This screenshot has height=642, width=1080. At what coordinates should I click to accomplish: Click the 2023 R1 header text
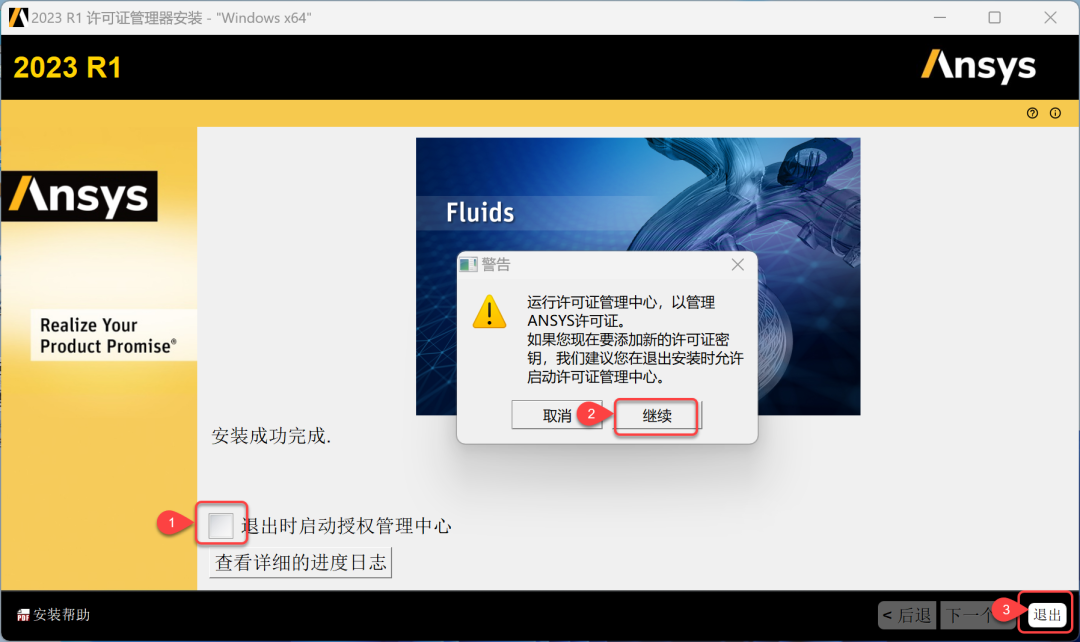pos(68,68)
